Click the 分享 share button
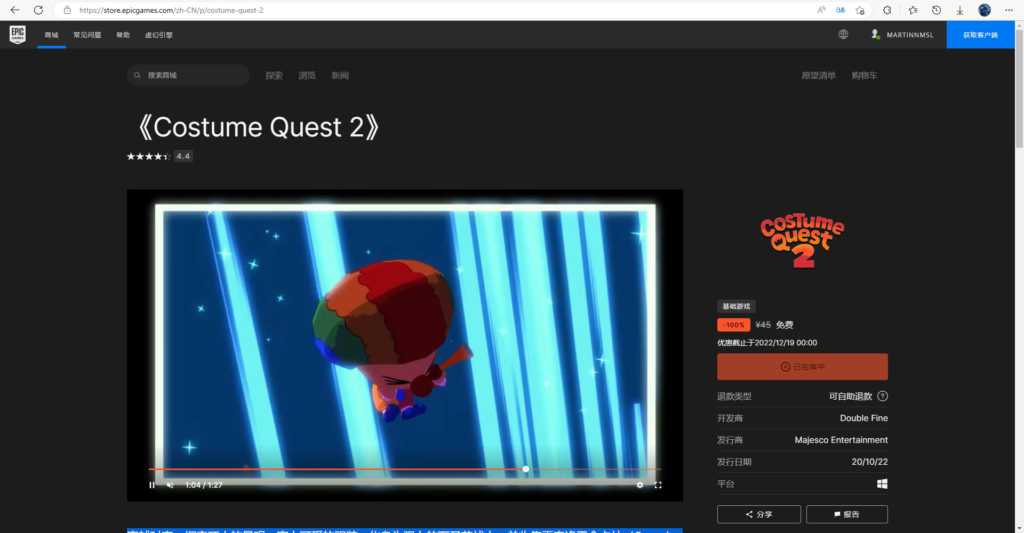 [x=759, y=514]
